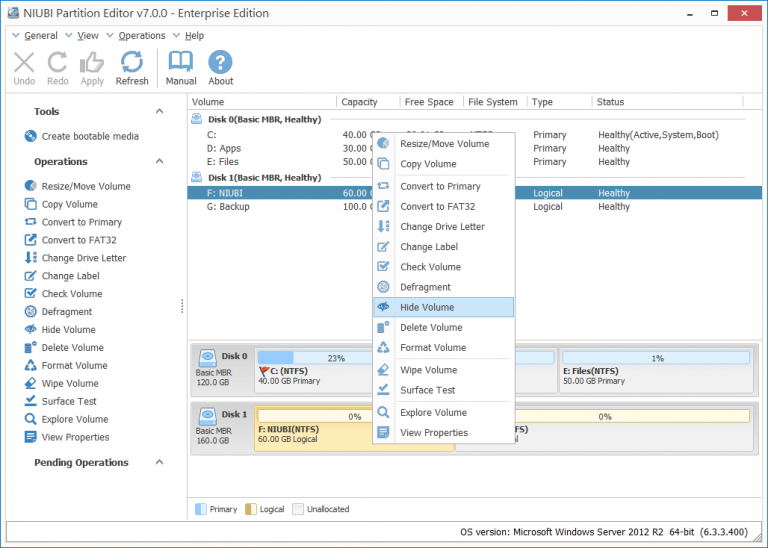Choose Wipe Volume from the context menu
Viewport: 768px width, 548px height.
pos(444,370)
